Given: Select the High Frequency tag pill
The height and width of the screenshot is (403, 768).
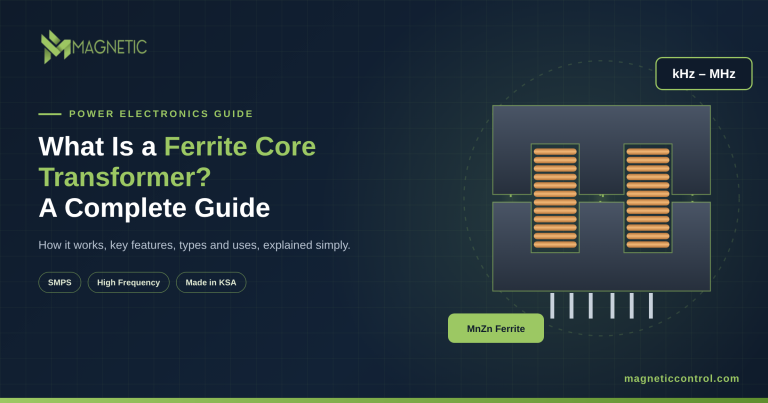Looking at the screenshot, I should 128,283.
